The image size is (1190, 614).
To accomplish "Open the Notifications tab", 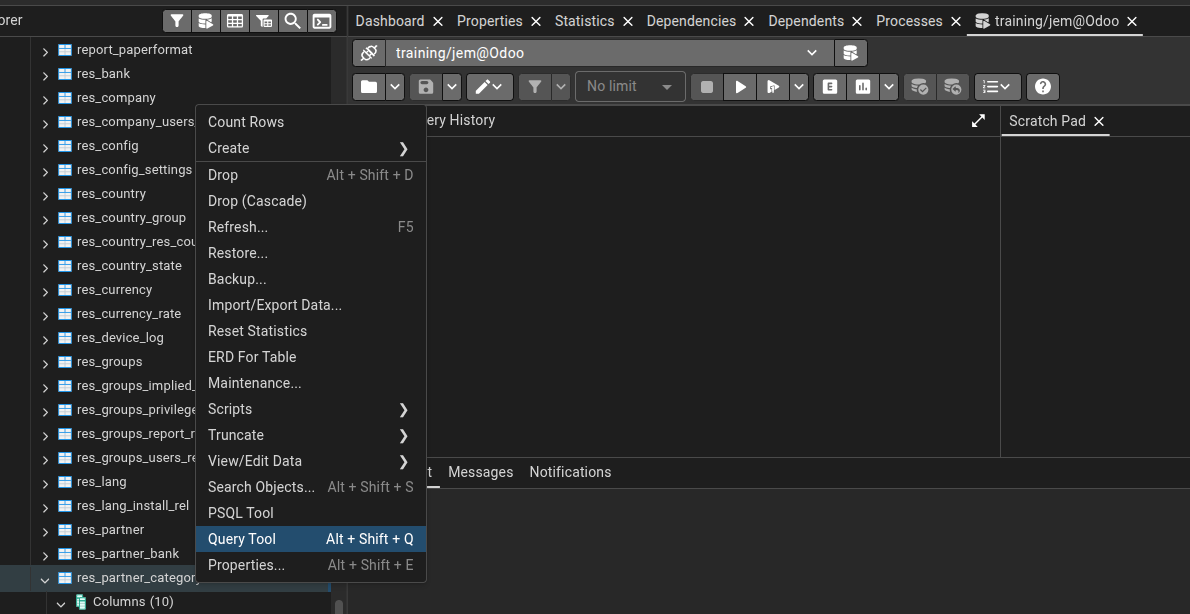I will point(570,472).
